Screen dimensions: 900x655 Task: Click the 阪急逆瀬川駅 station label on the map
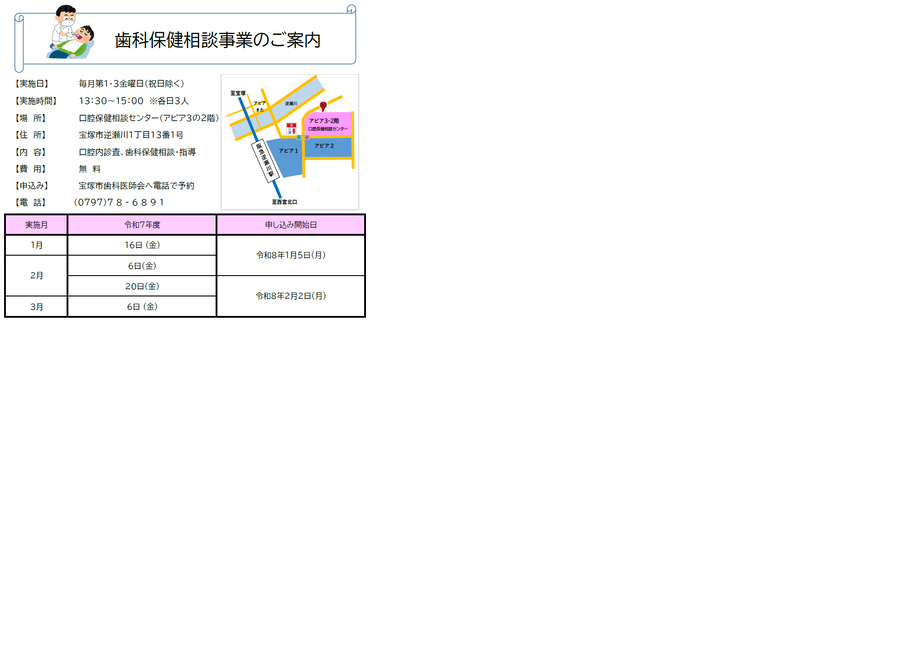(265, 160)
